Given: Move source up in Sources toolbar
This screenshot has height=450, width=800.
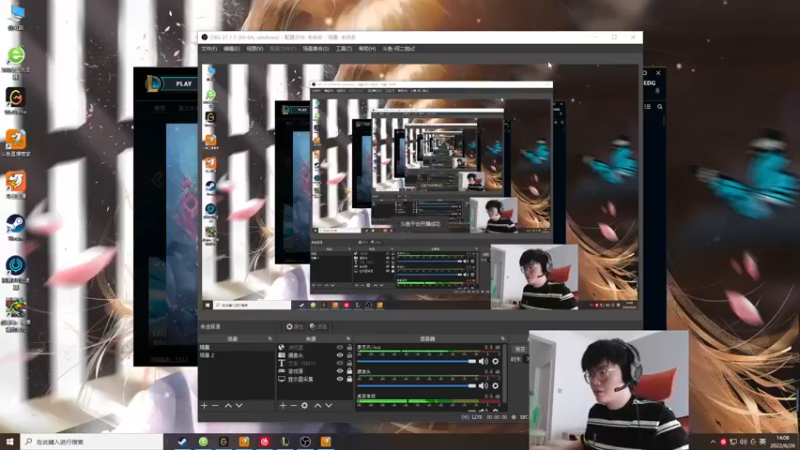Looking at the screenshot, I should pos(317,406).
